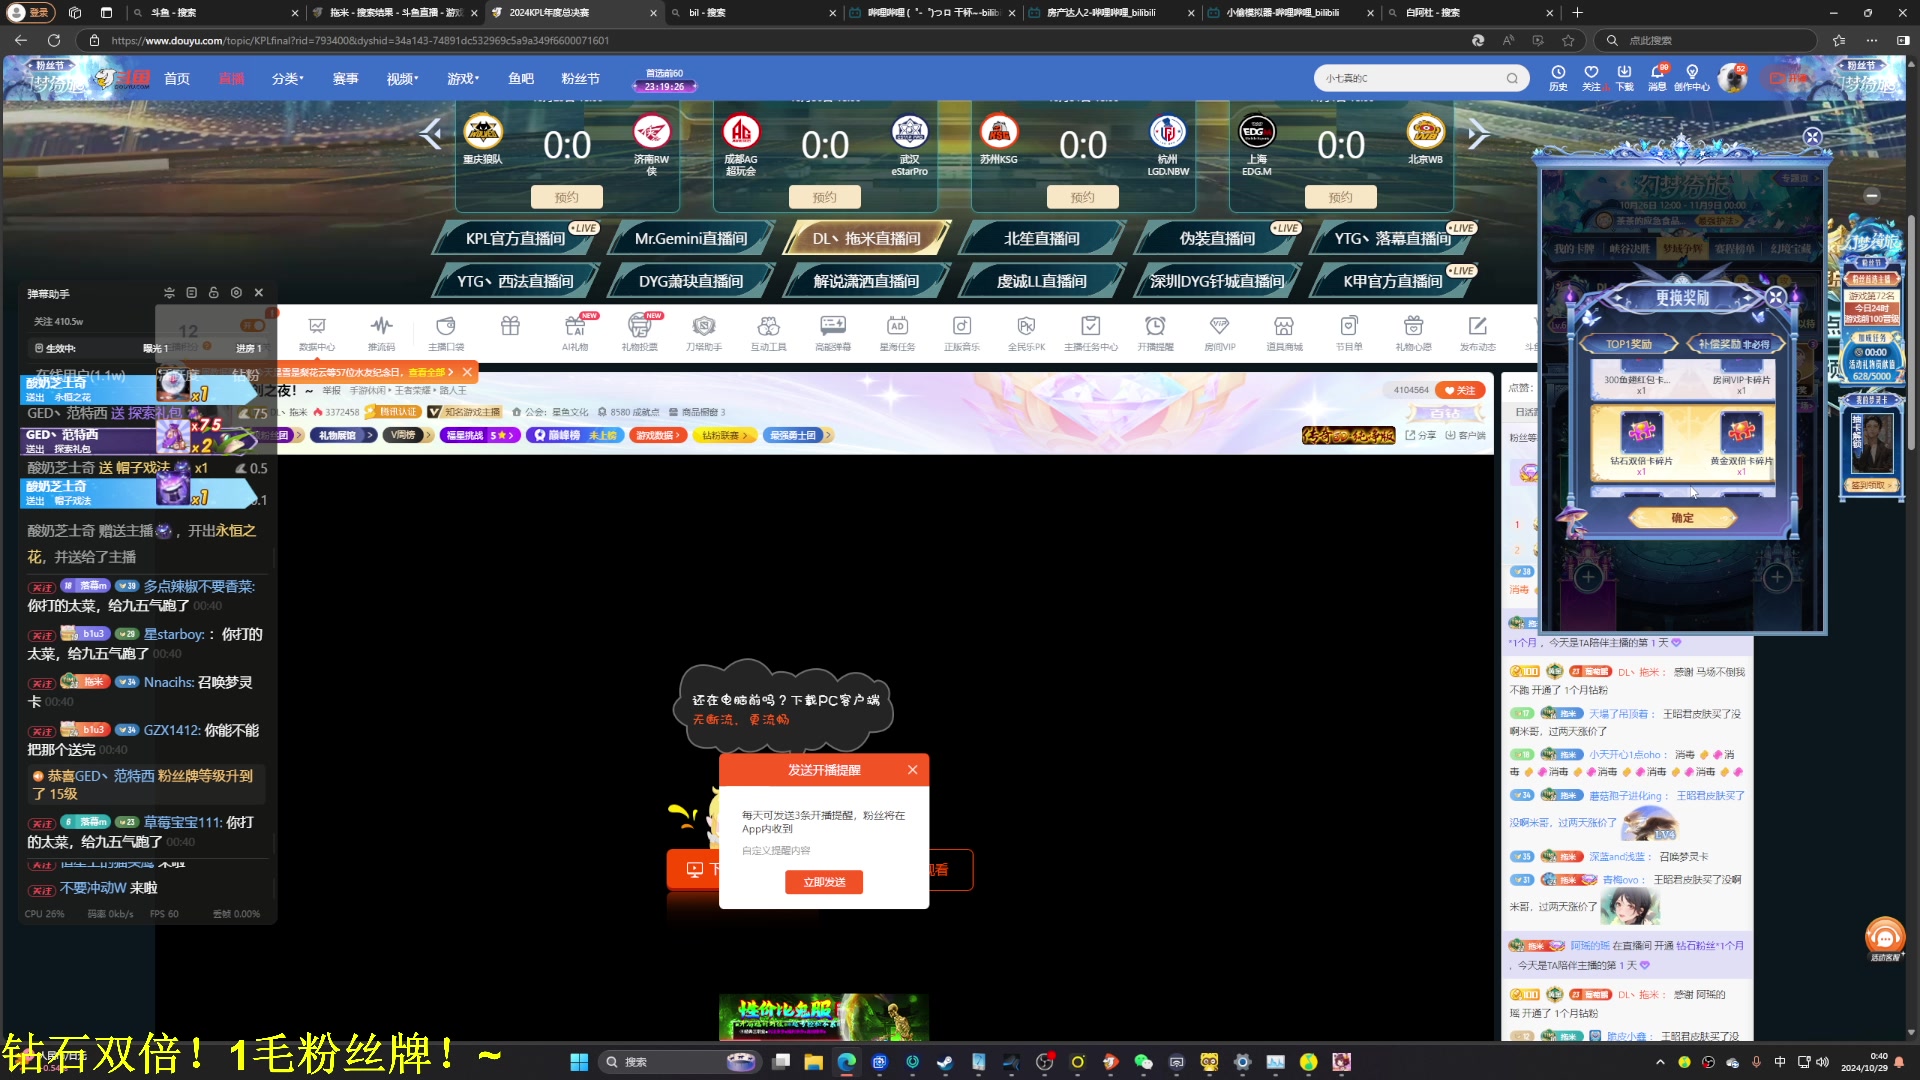Open the 星海任务 AD tool
Image resolution: width=1920 pixels, height=1080 pixels.
point(897,333)
